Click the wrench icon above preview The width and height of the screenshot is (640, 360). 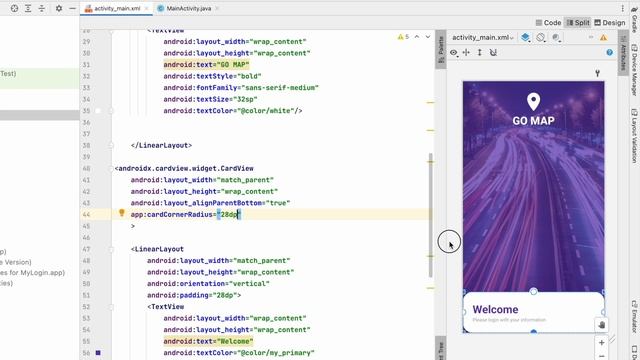(x=597, y=73)
